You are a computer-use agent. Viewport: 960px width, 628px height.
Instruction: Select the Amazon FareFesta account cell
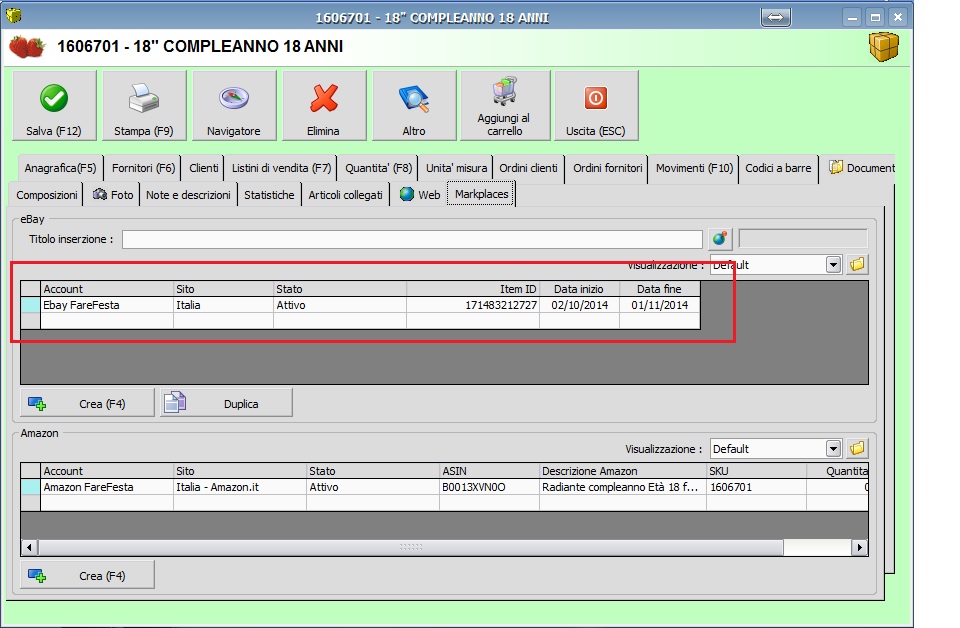107,487
